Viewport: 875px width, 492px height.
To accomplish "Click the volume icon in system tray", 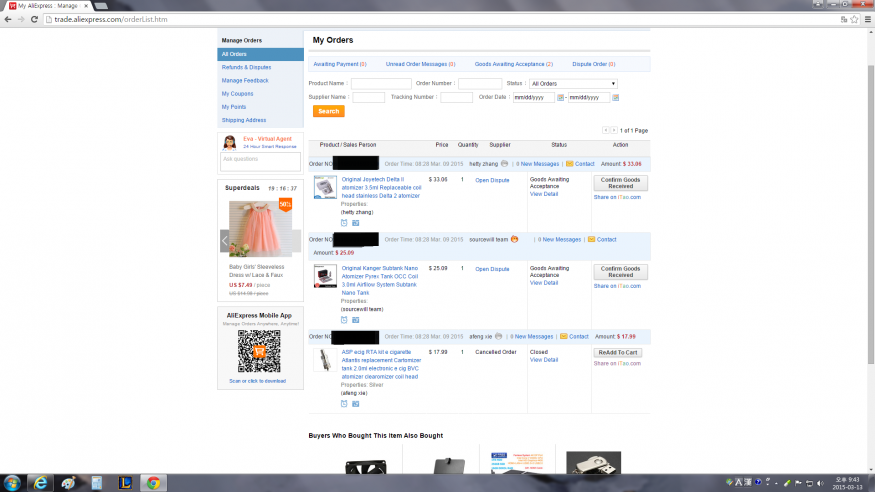I will (820, 483).
